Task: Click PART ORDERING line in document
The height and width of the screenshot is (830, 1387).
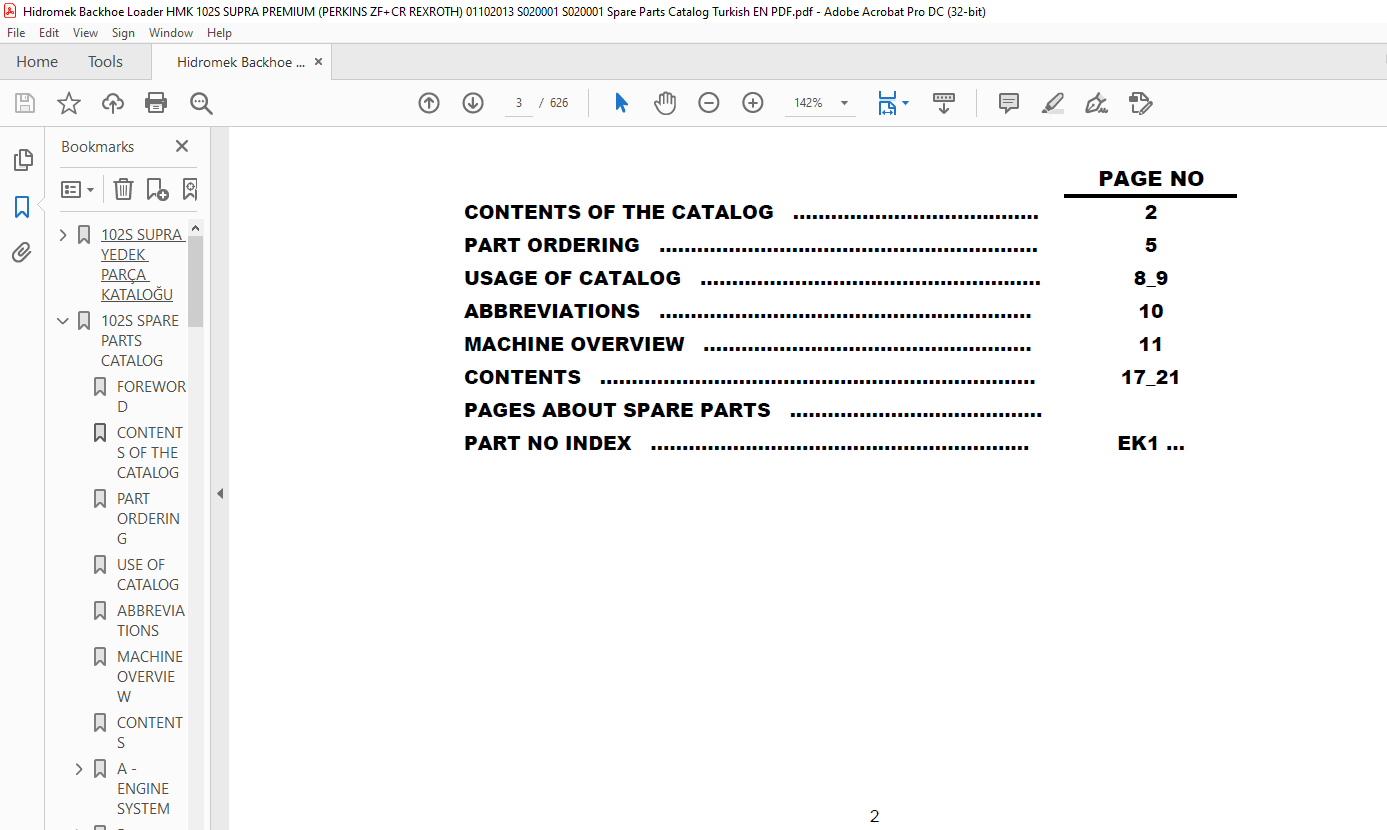Action: pos(750,245)
